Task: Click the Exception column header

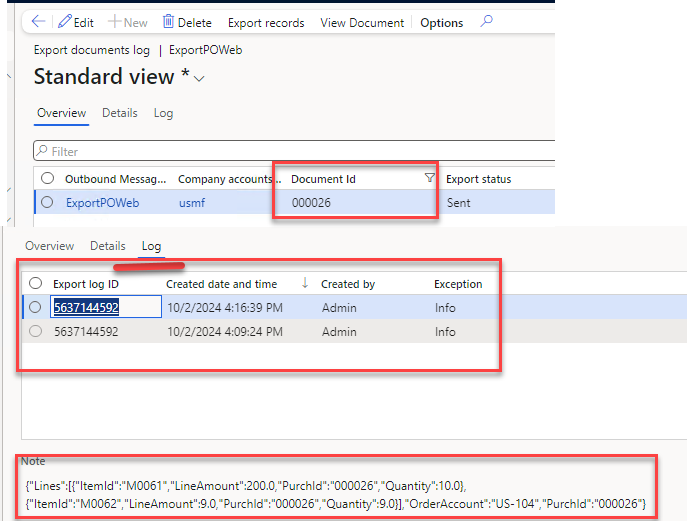Action: (458, 284)
